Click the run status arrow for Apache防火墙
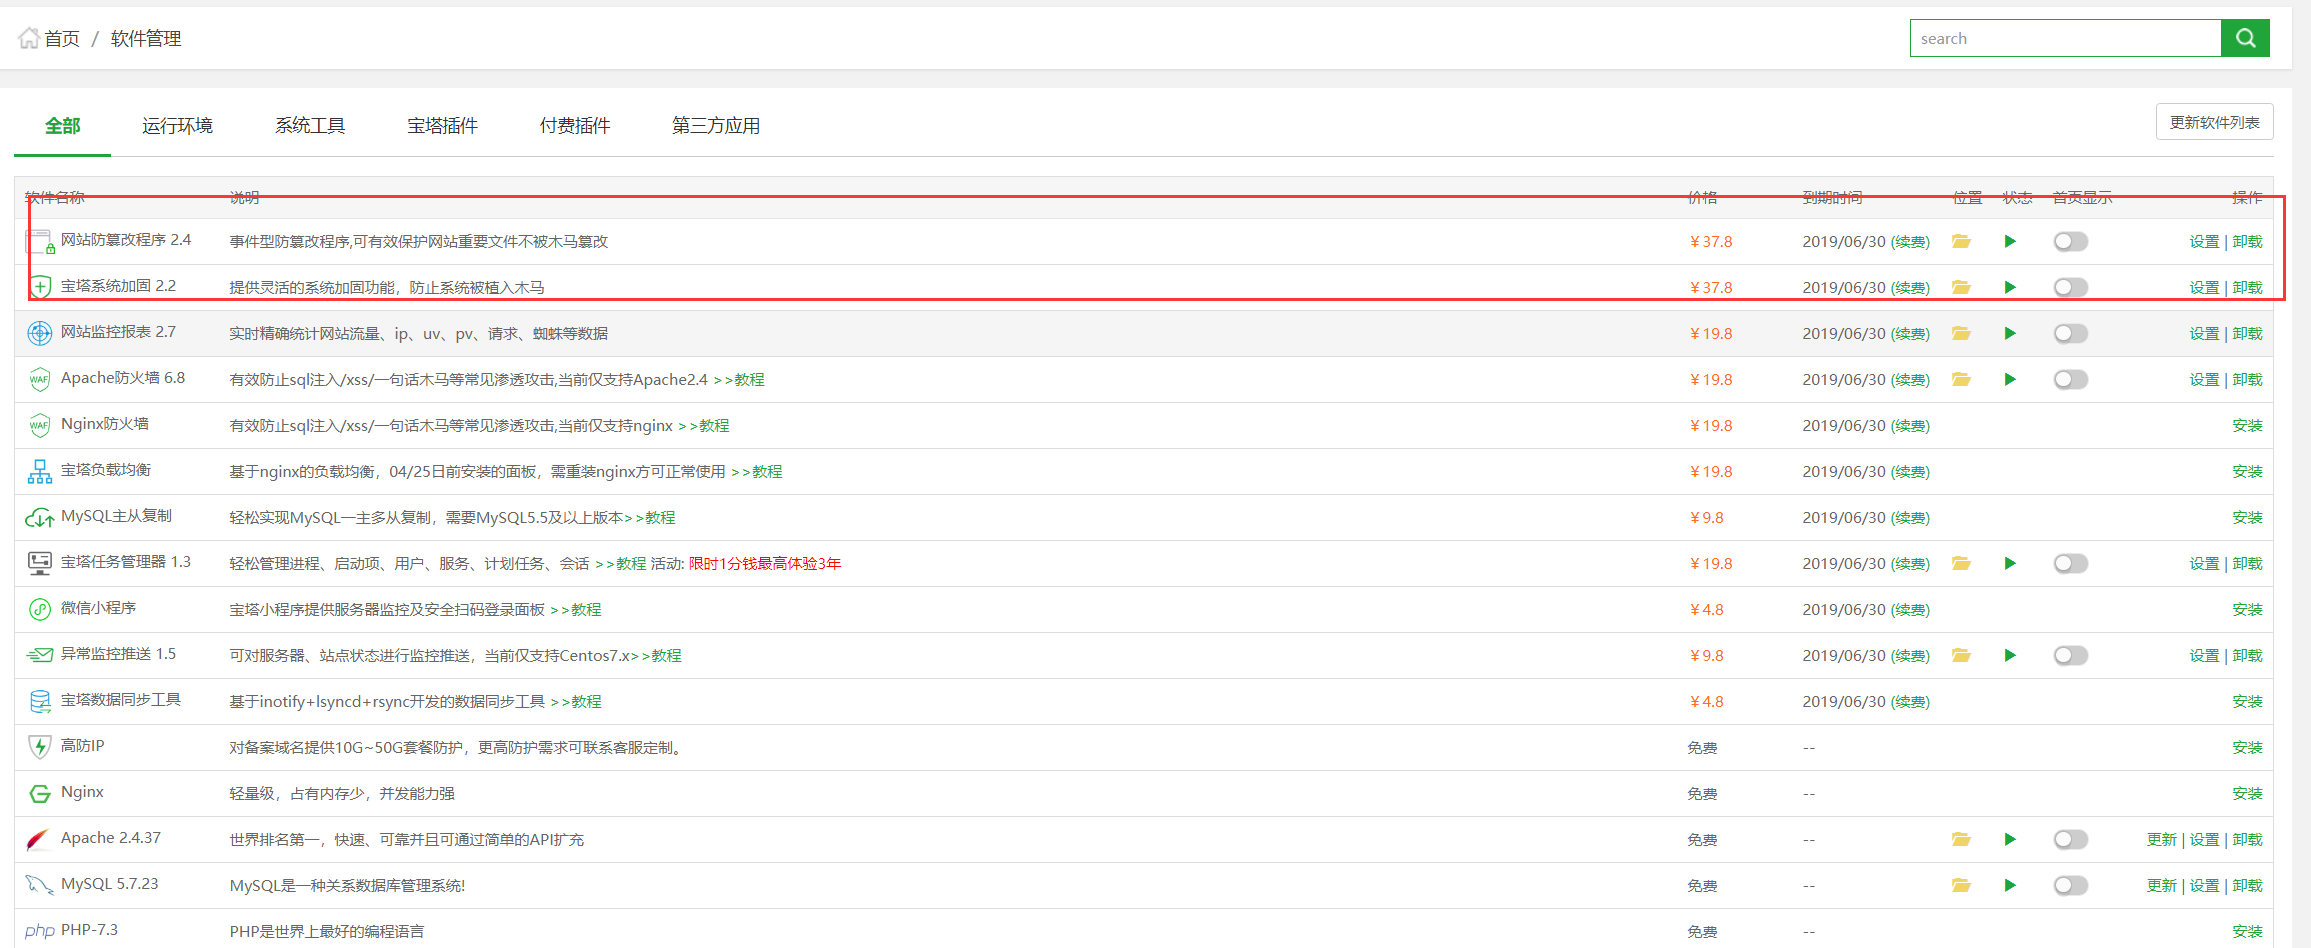 [x=2010, y=379]
